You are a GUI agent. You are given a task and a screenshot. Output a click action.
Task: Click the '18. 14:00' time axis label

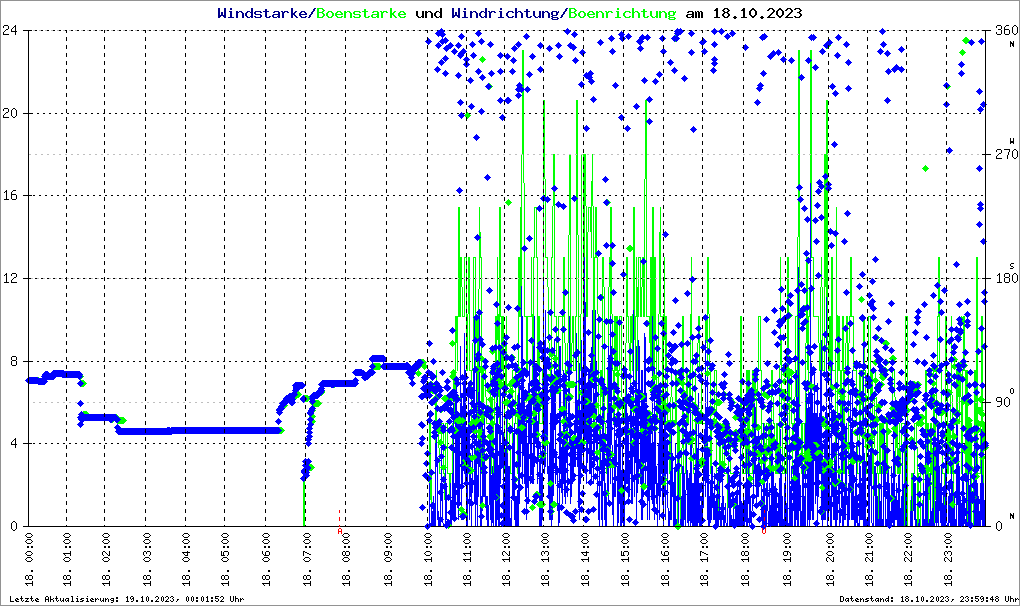tap(586, 559)
